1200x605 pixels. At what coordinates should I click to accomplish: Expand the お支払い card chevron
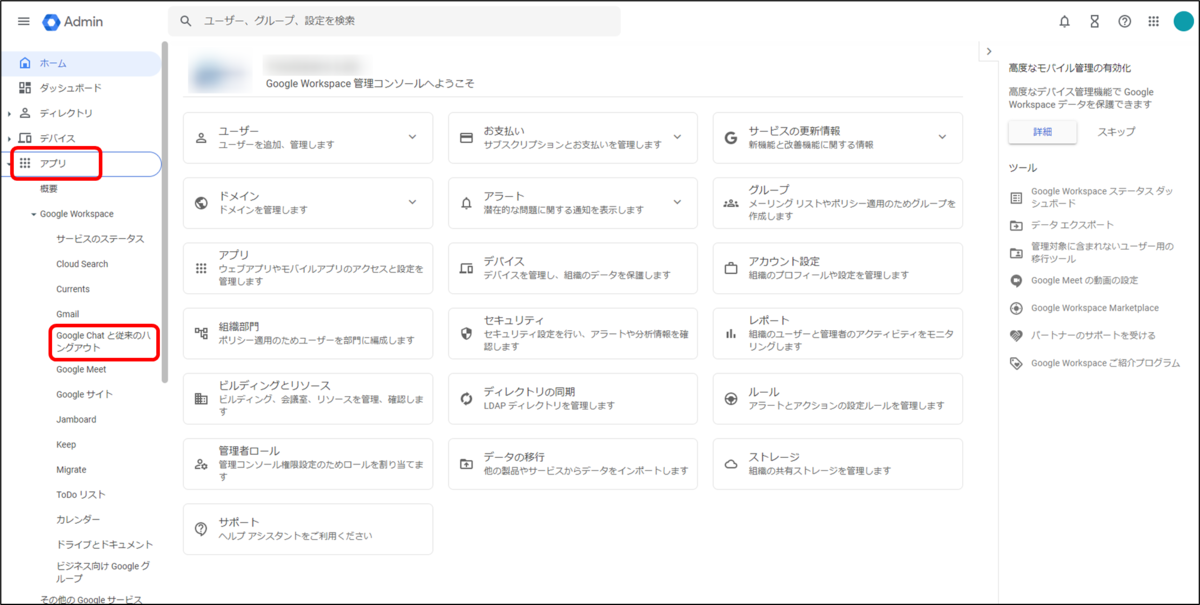[677, 137]
